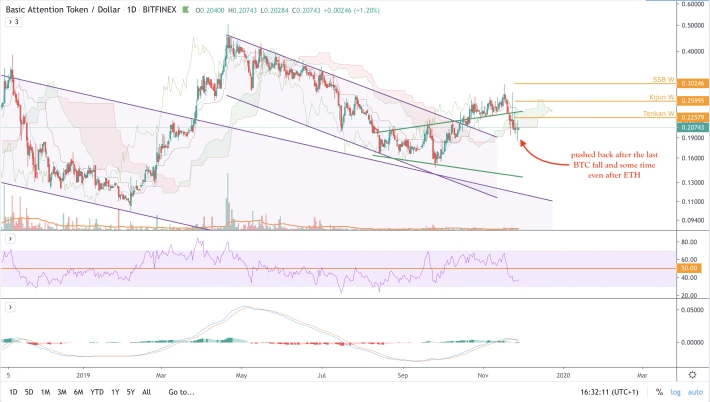The image size is (710, 402).
Task: Click the Tenkan W level label
Action: coord(659,113)
